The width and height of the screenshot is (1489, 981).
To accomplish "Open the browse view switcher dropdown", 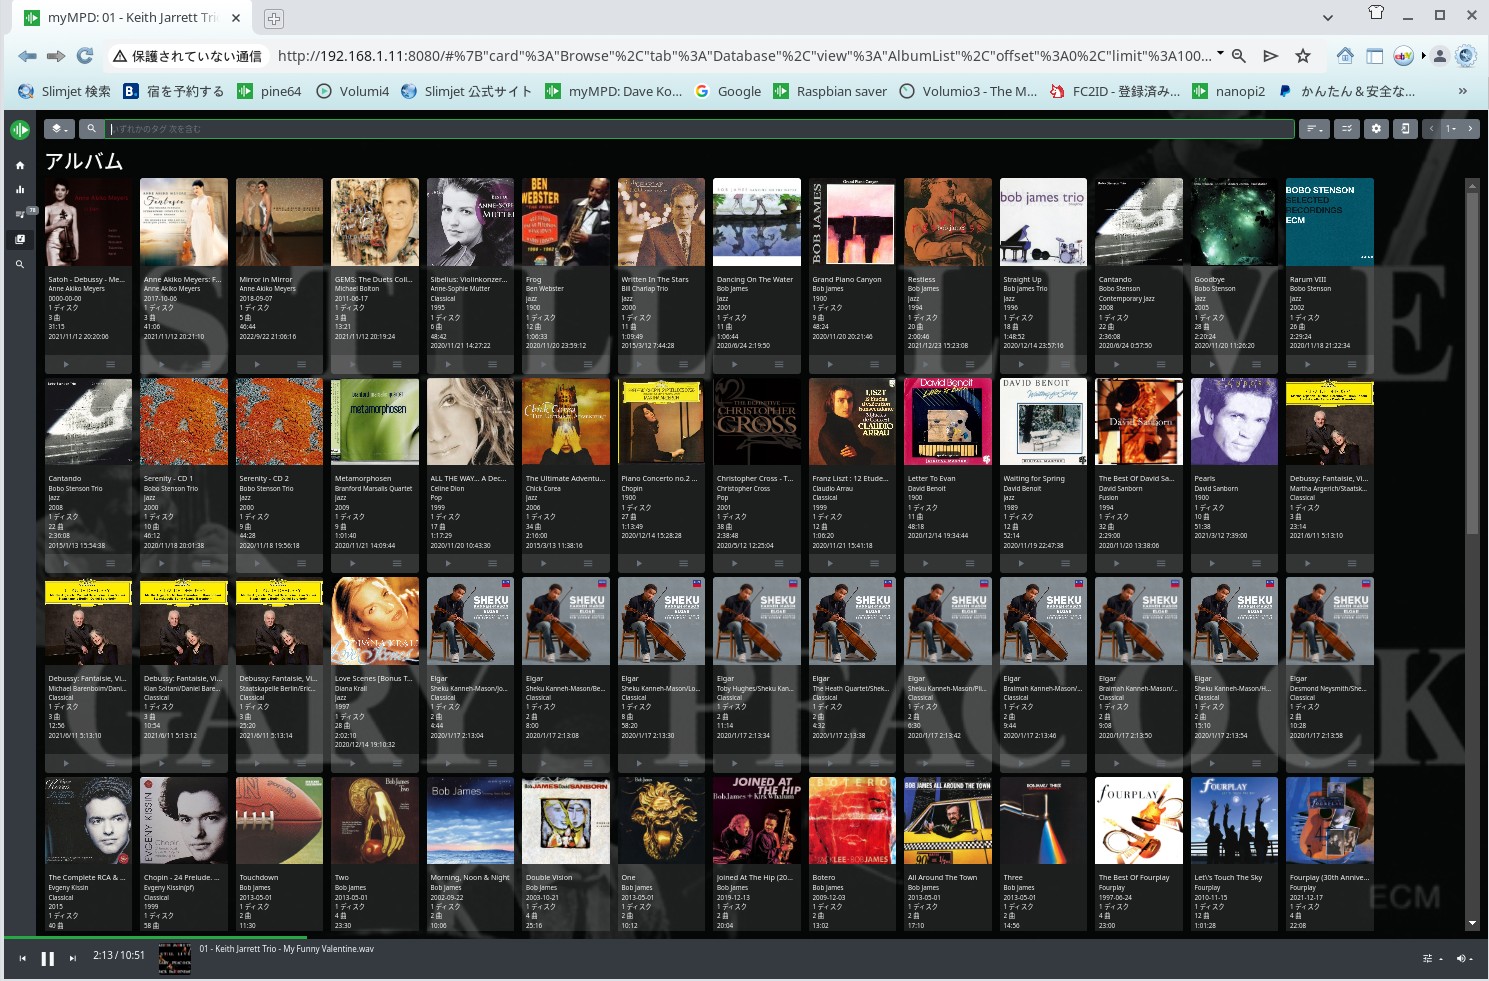I will pos(59,129).
